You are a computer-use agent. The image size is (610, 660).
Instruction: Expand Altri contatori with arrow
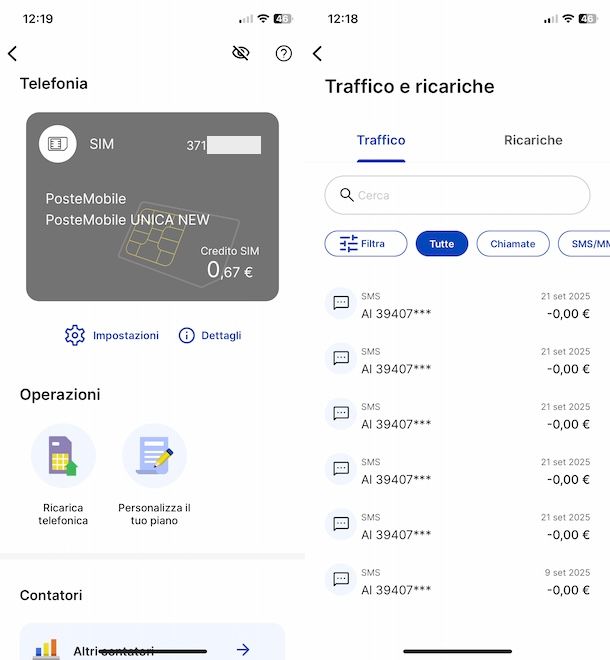pos(243,650)
